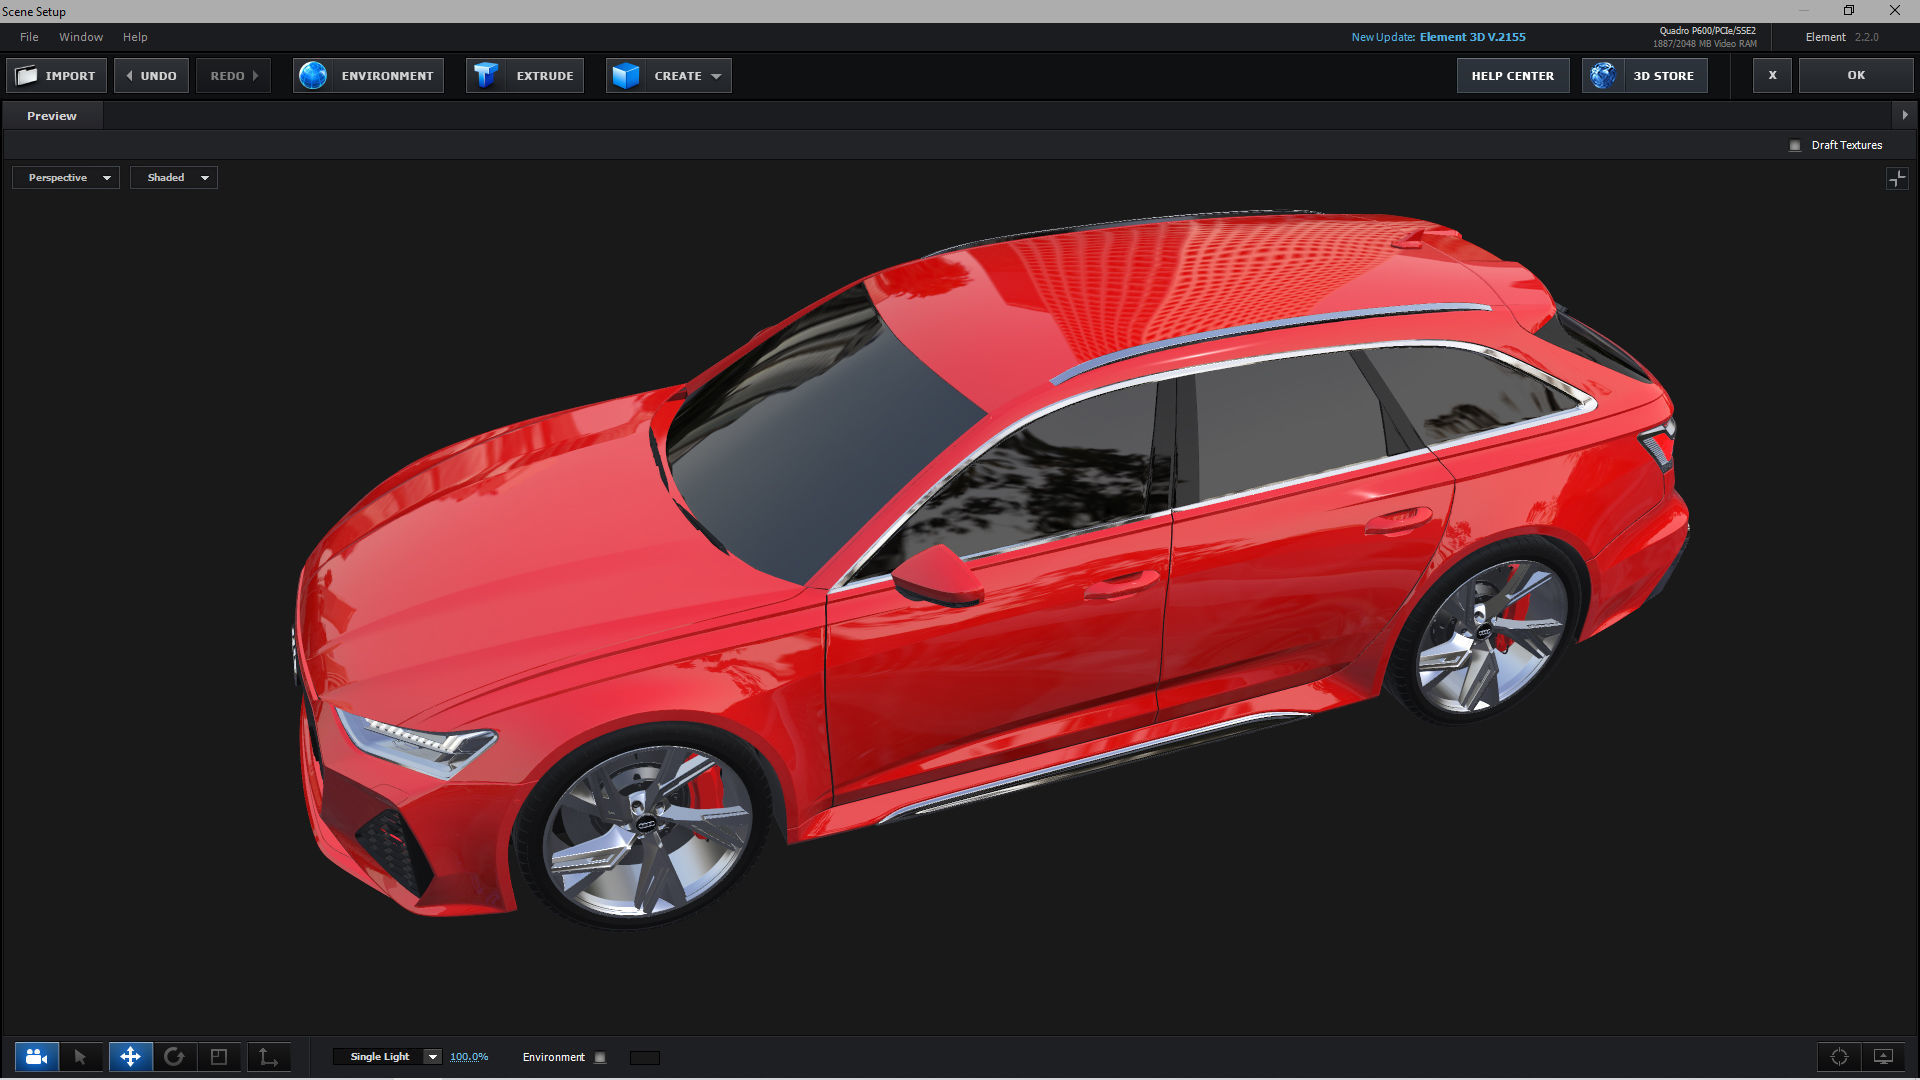Open the Help menu

coord(135,37)
